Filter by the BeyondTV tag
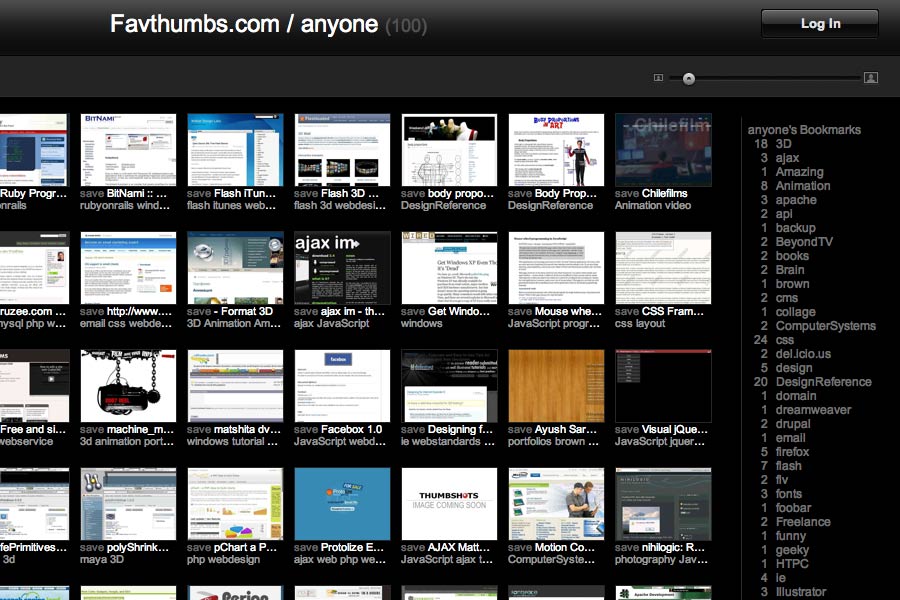 (804, 242)
